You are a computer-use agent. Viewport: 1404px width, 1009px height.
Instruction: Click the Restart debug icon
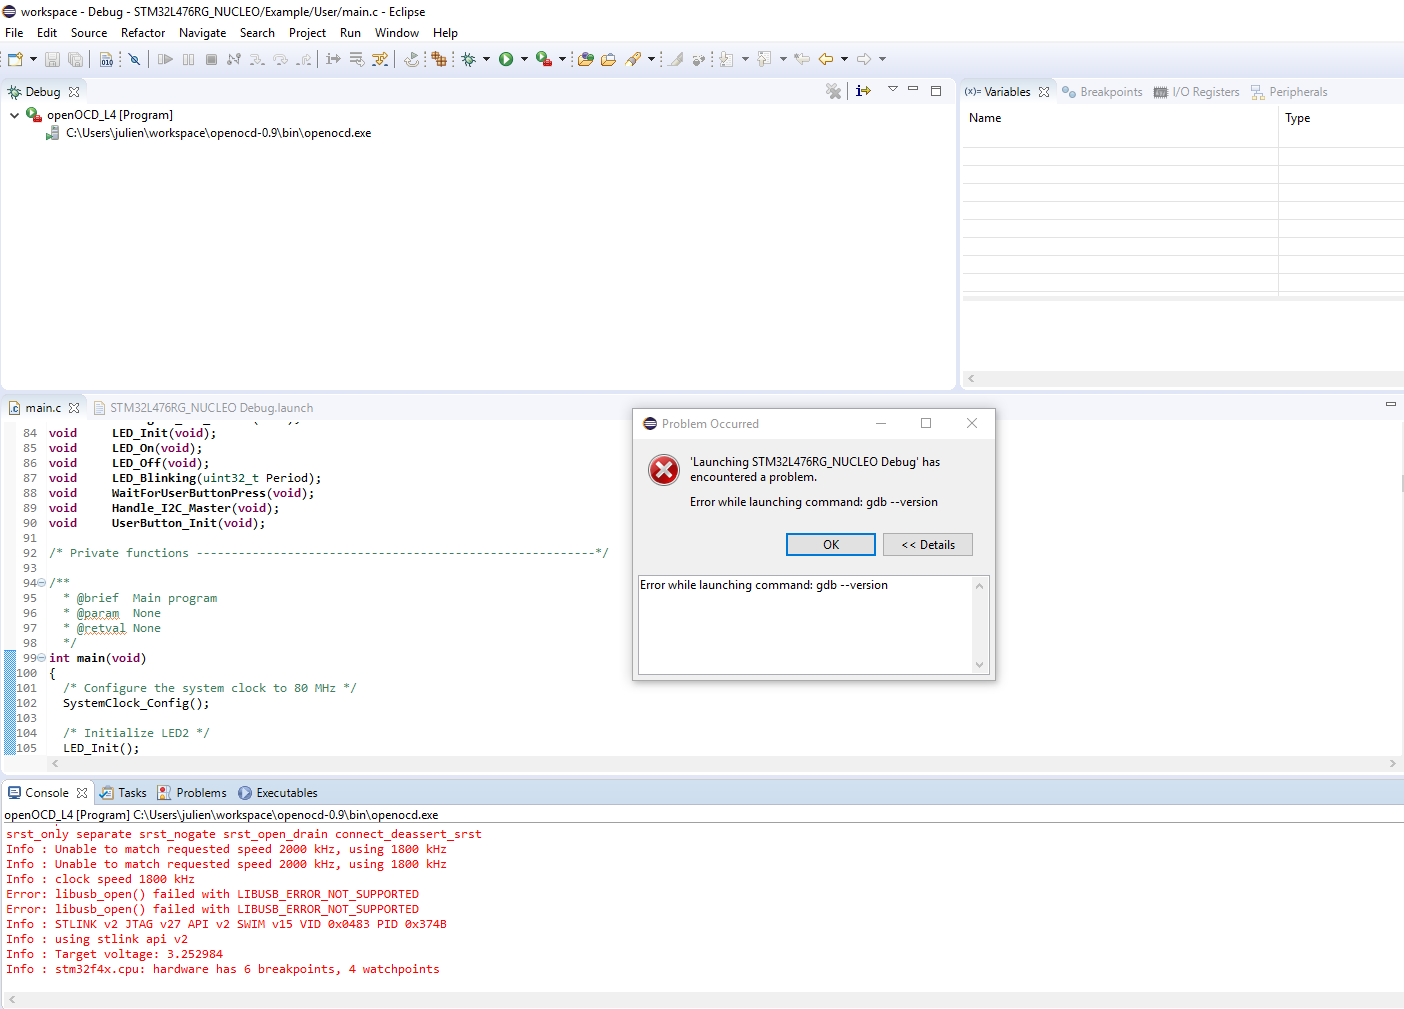click(x=412, y=59)
